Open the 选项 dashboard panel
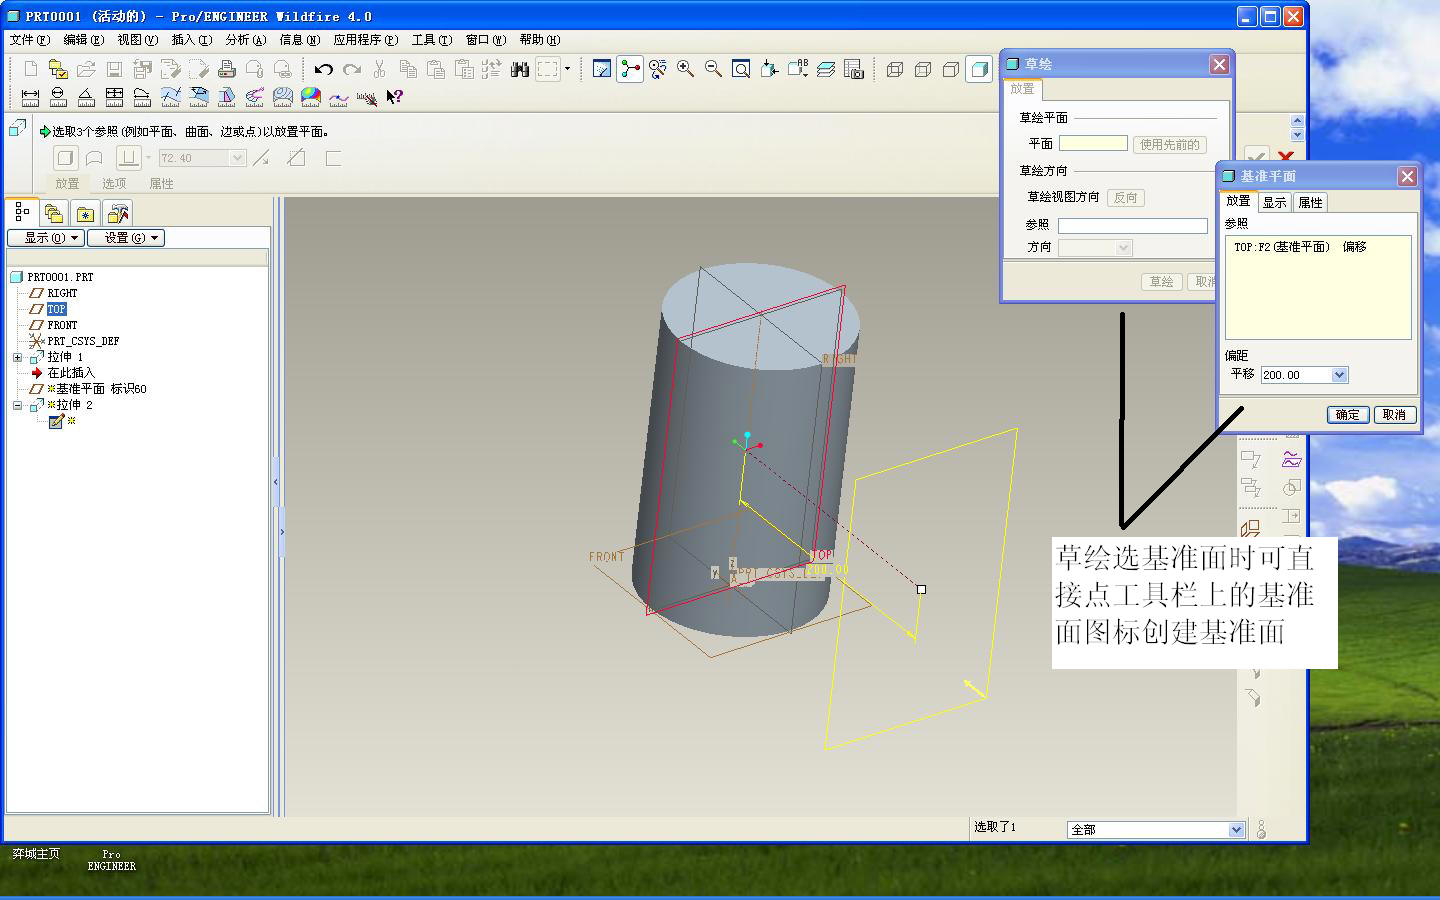Image resolution: width=1440 pixels, height=900 pixels. 114,184
